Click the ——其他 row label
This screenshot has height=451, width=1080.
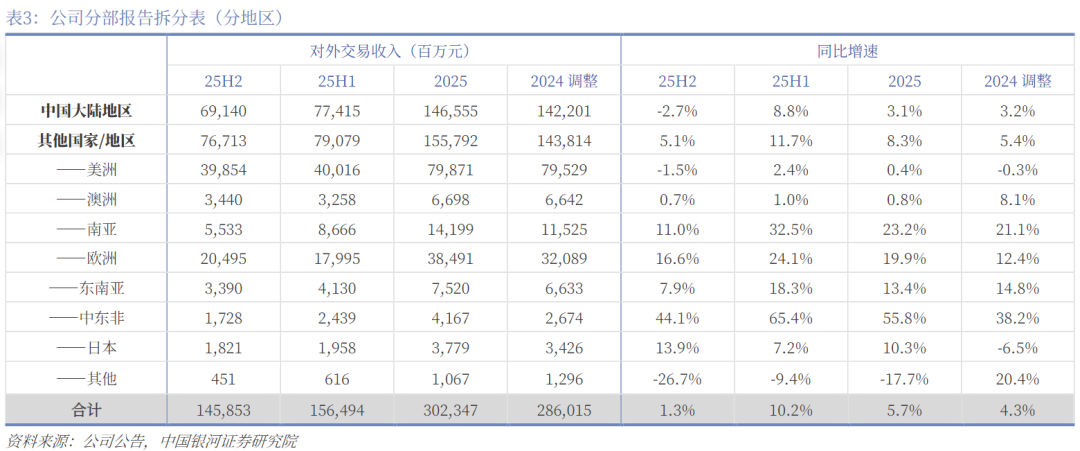[x=86, y=378]
